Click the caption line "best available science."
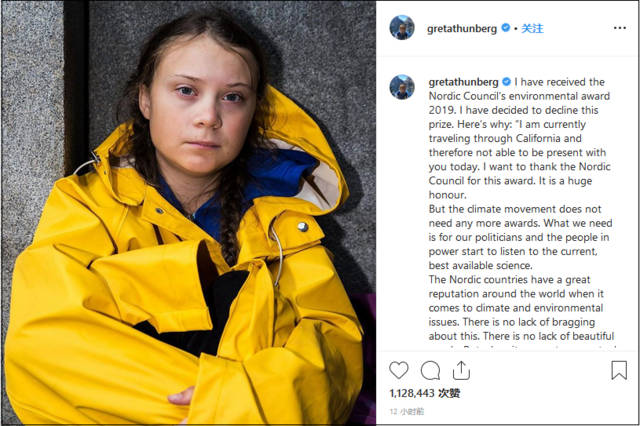This screenshot has width=640, height=426. click(480, 265)
